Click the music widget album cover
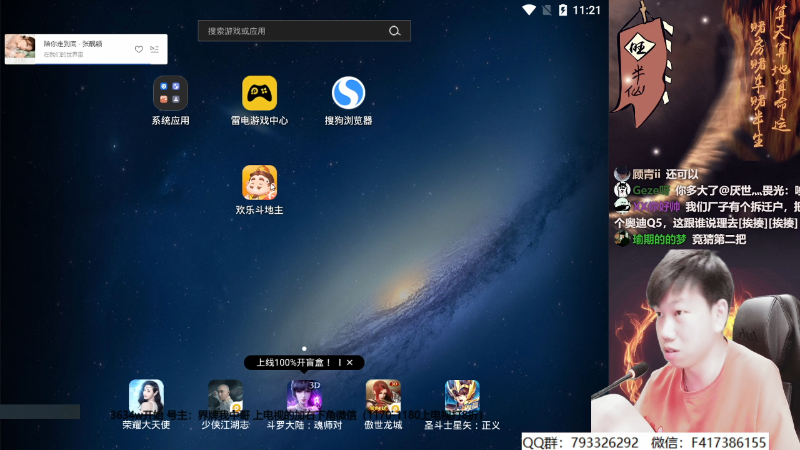The height and width of the screenshot is (450, 800). click(20, 49)
